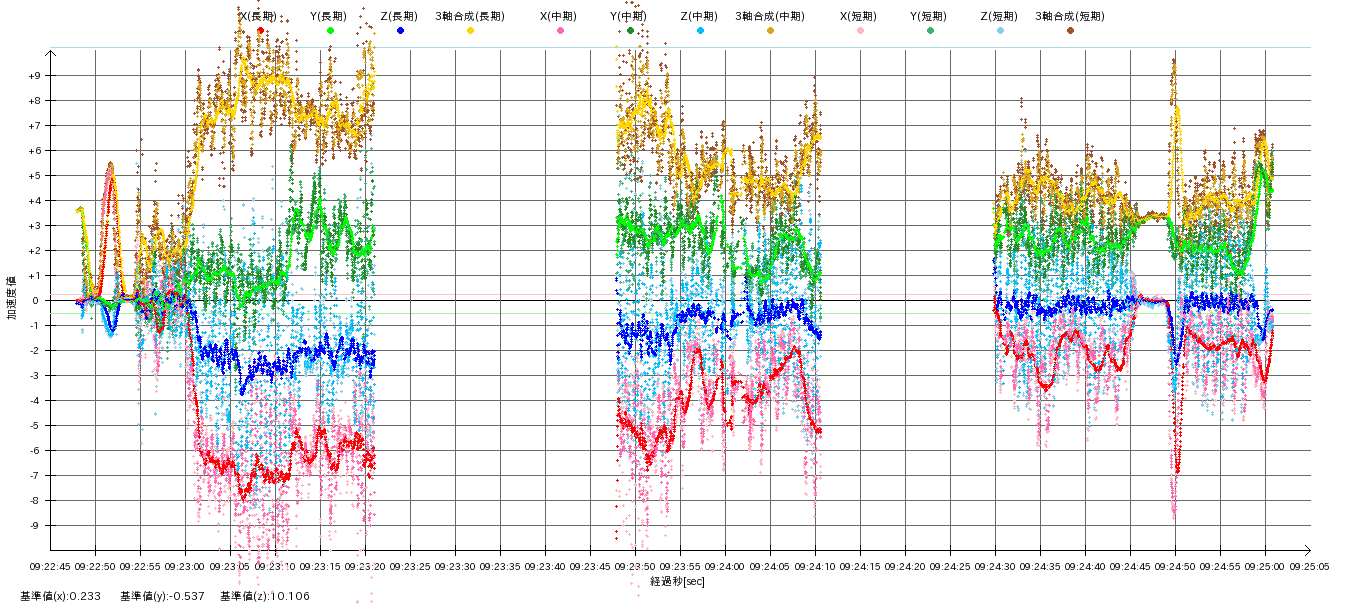The width and height of the screenshot is (1350, 610).
Task: Click the 基準値(z):10.106 text
Action: click(267, 597)
